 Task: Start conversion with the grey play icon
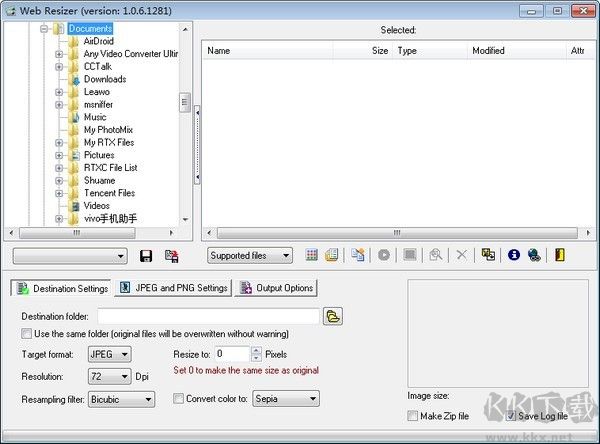[x=384, y=255]
